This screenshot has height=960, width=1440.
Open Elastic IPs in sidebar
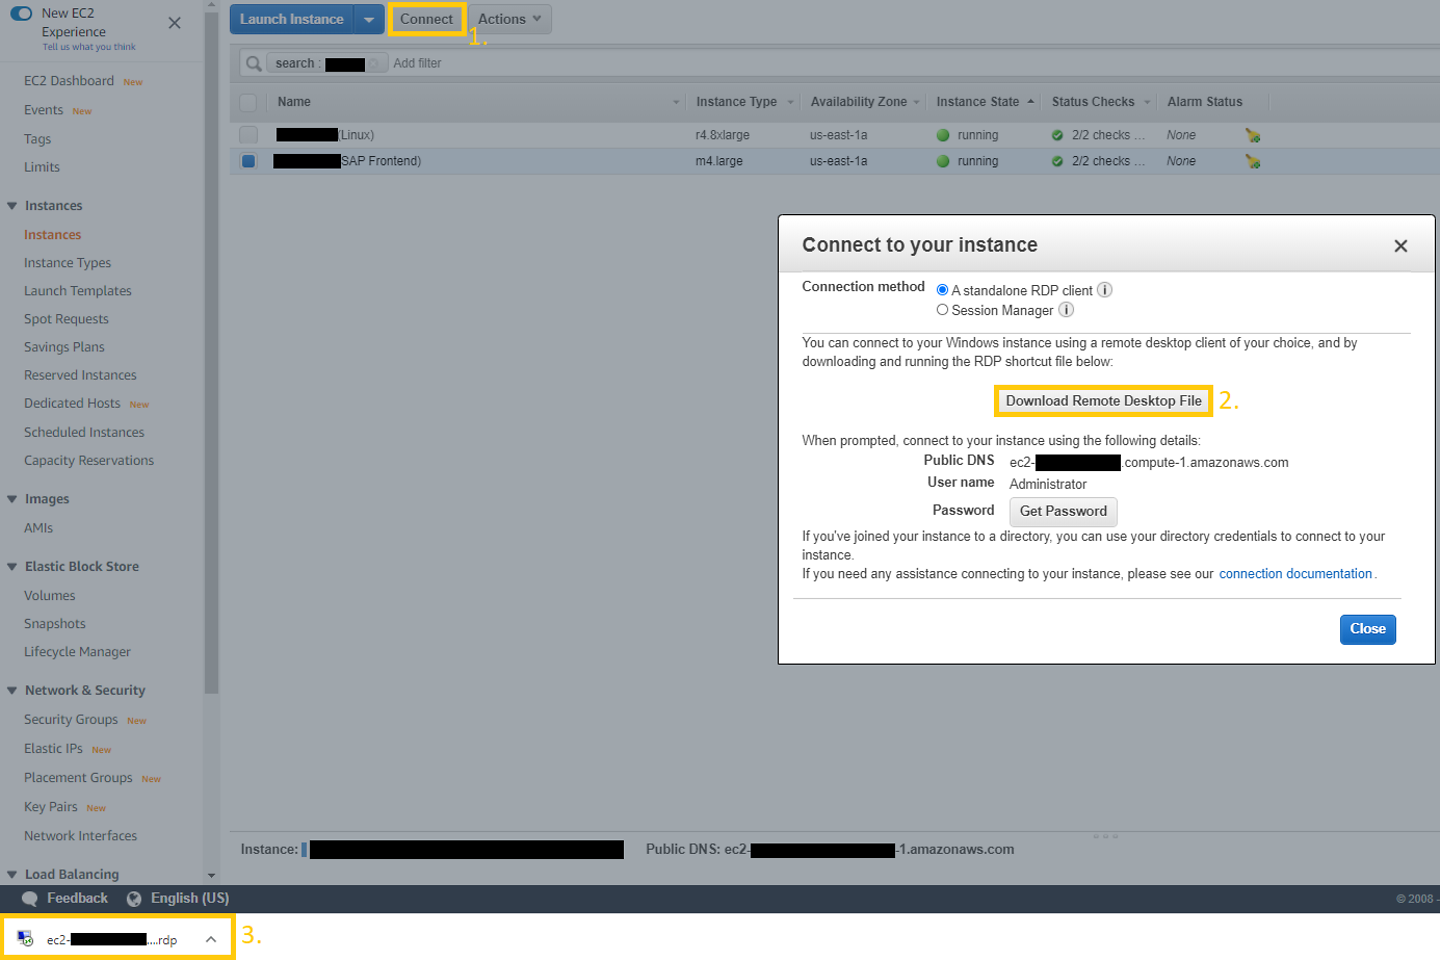point(53,749)
